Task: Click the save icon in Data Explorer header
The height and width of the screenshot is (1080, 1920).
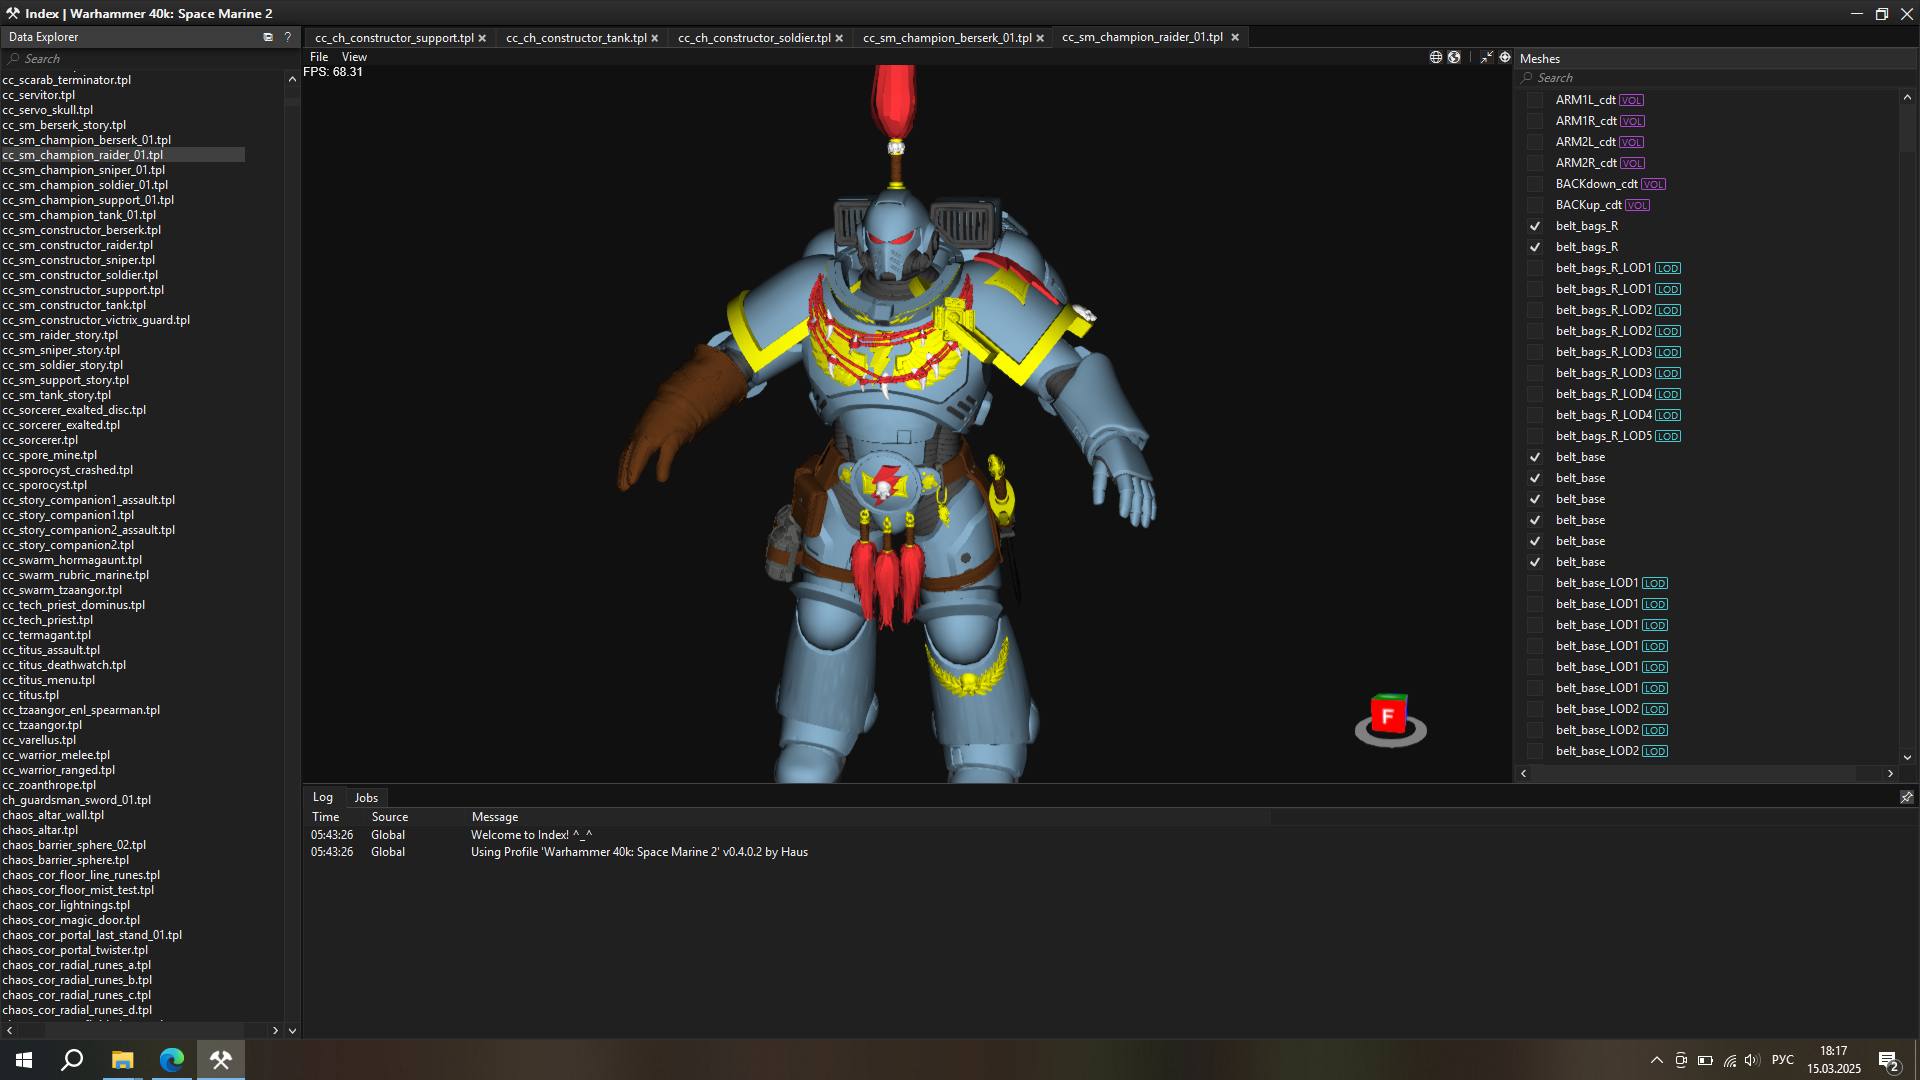Action: (268, 37)
